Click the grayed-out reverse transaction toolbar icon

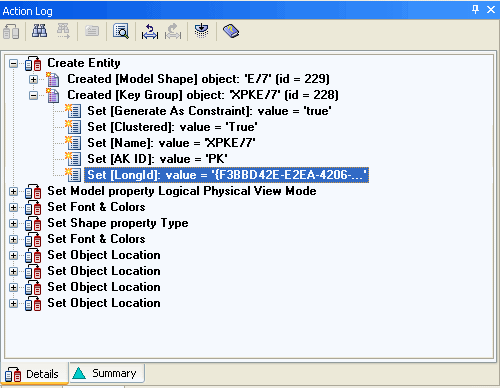click(x=11, y=32)
